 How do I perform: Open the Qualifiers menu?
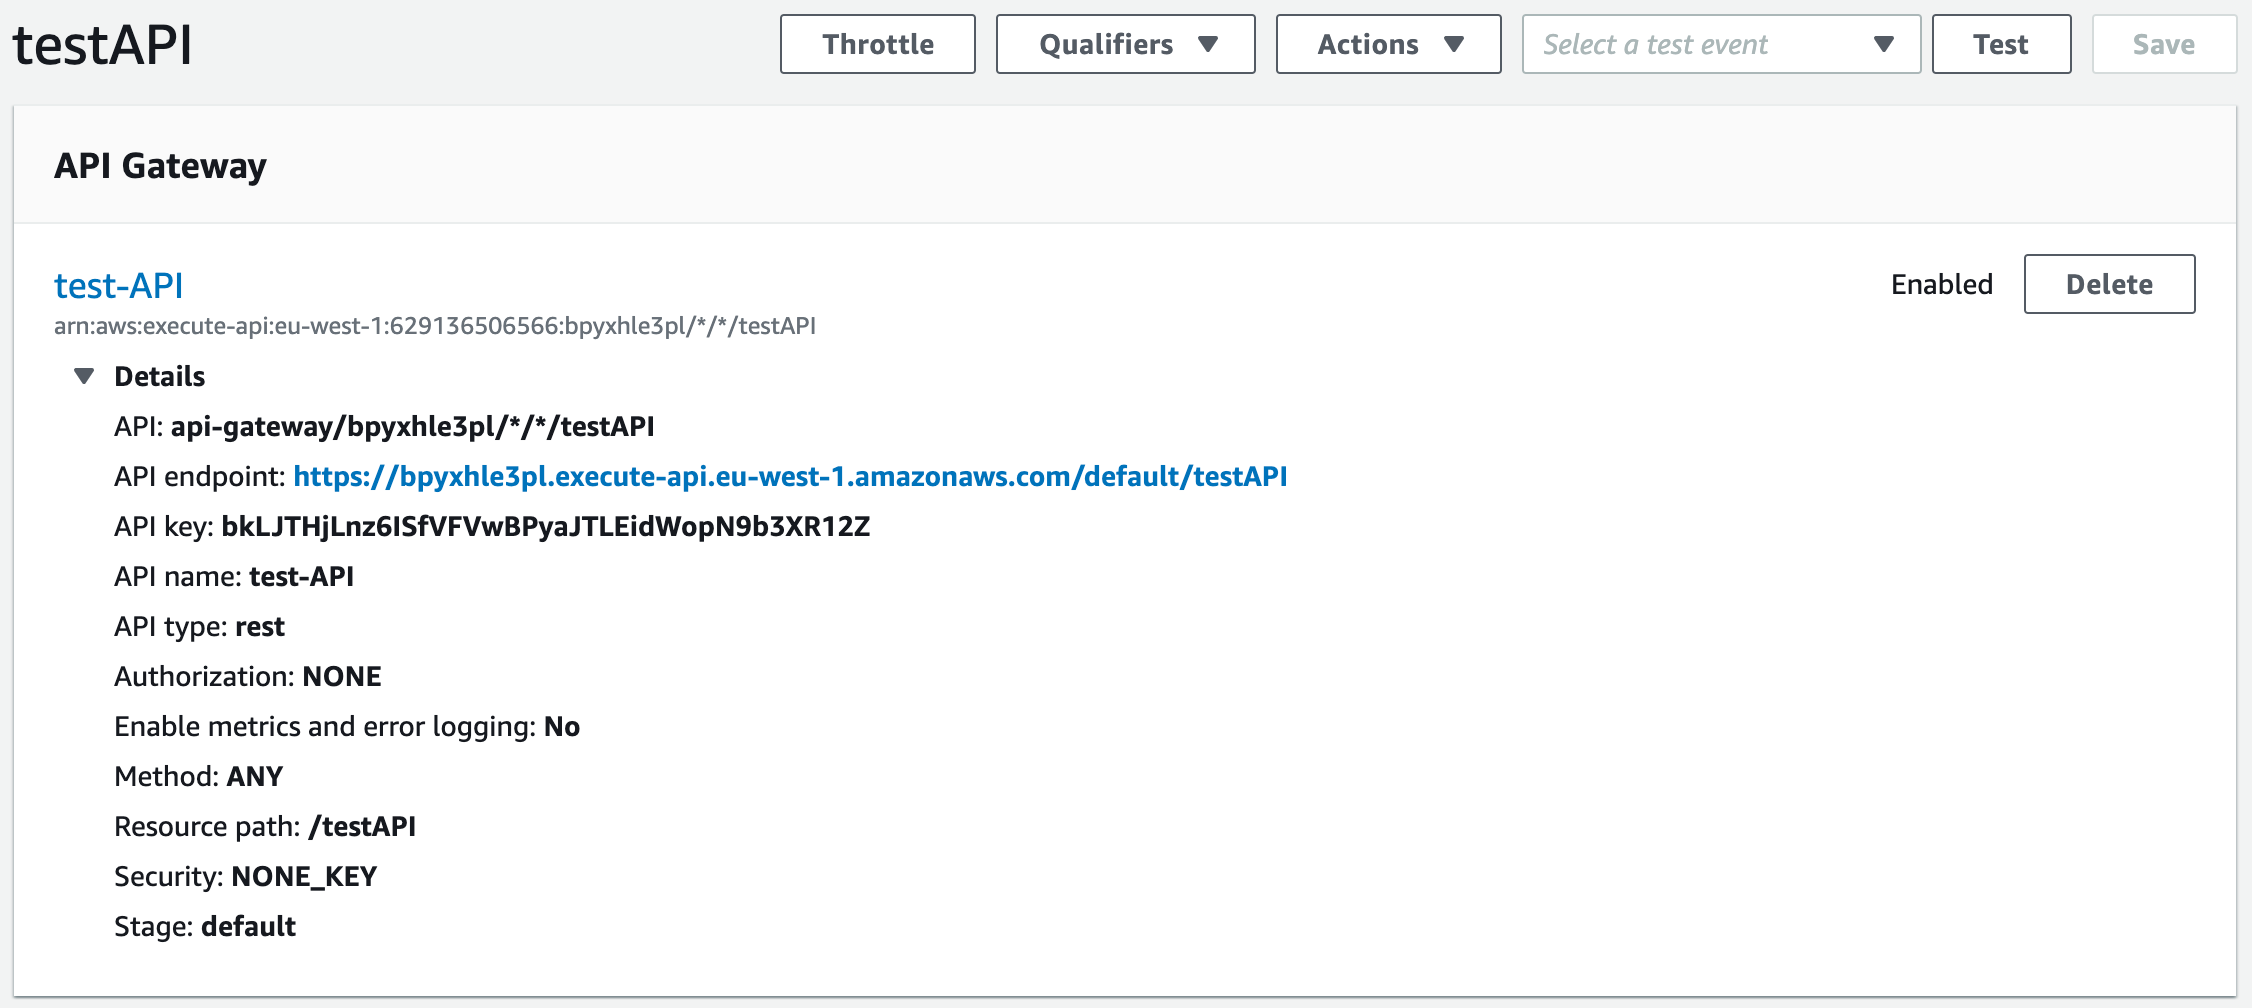pos(1124,44)
